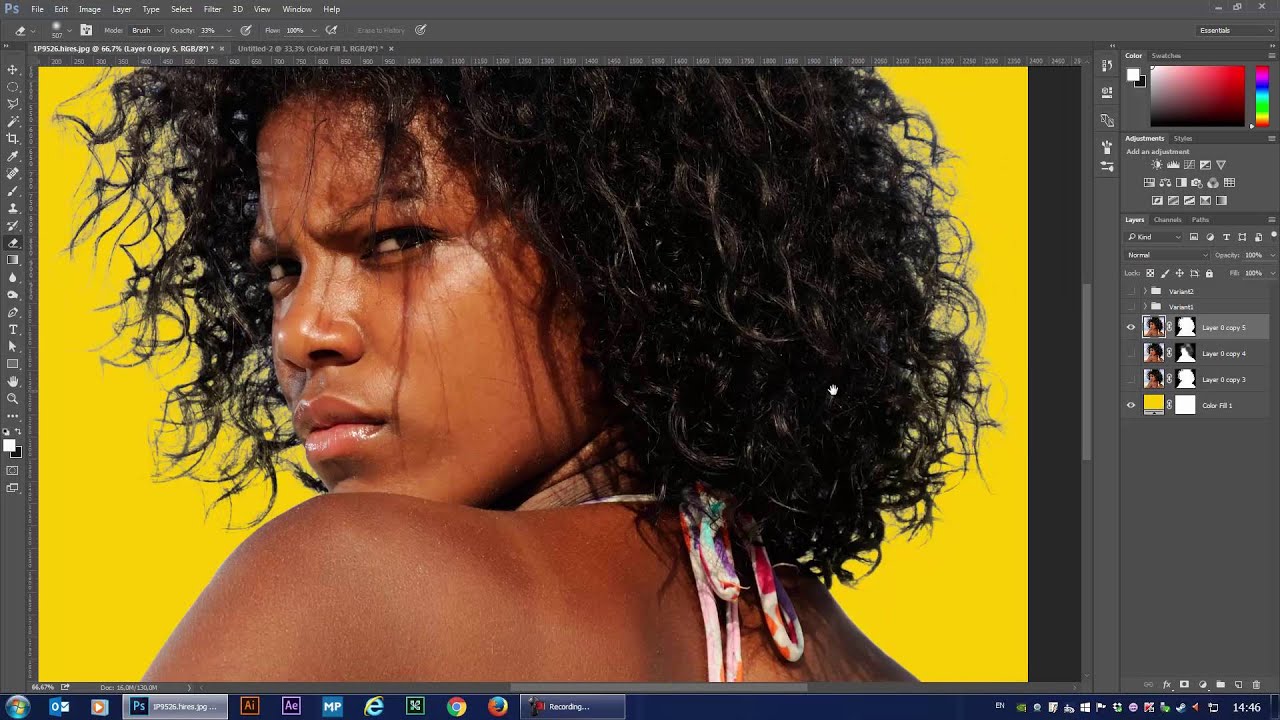The height and width of the screenshot is (720, 1280).
Task: Open the Image menu
Action: pyautogui.click(x=90, y=9)
